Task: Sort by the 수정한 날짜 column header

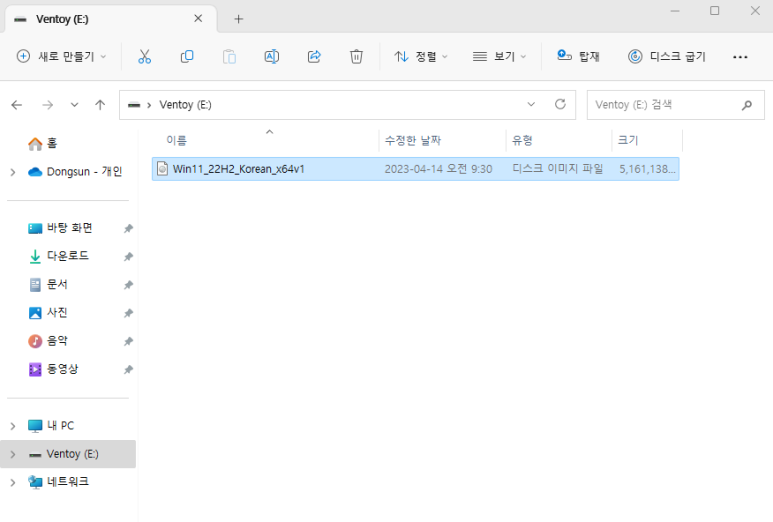Action: click(443, 140)
